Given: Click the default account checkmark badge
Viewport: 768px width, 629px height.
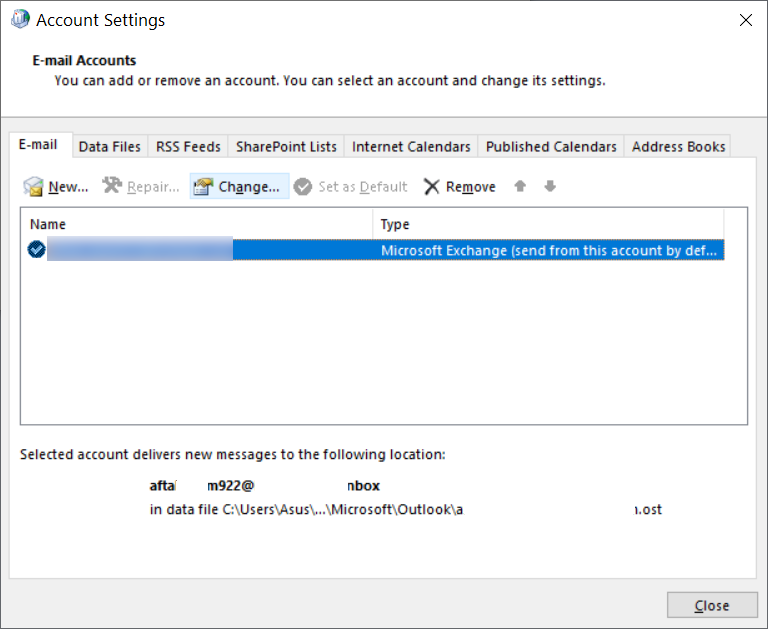Looking at the screenshot, I should [37, 249].
